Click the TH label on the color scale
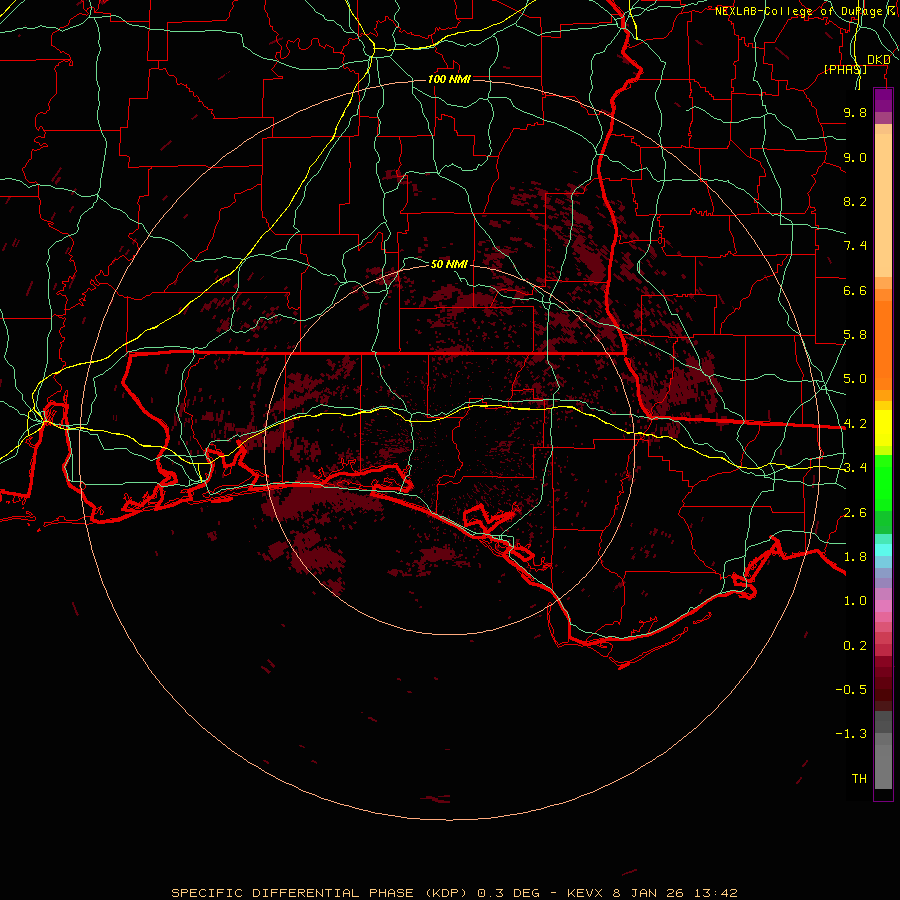The width and height of the screenshot is (900, 900). [x=859, y=779]
